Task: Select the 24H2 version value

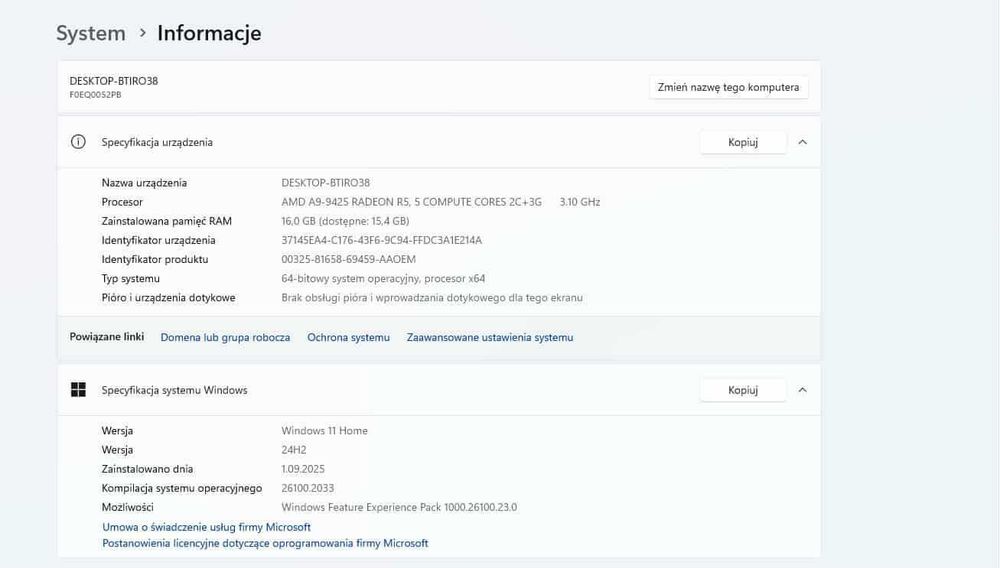Action: (x=293, y=450)
